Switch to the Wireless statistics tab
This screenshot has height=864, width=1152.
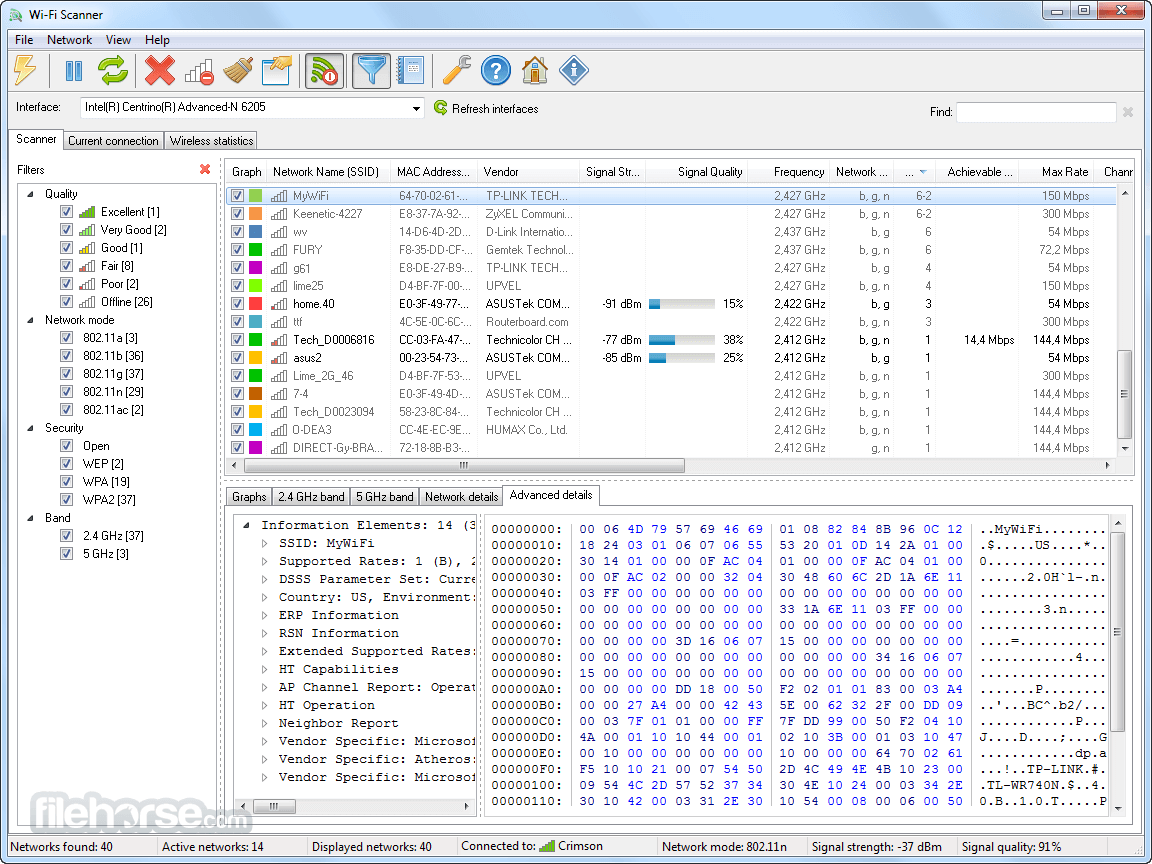point(212,141)
